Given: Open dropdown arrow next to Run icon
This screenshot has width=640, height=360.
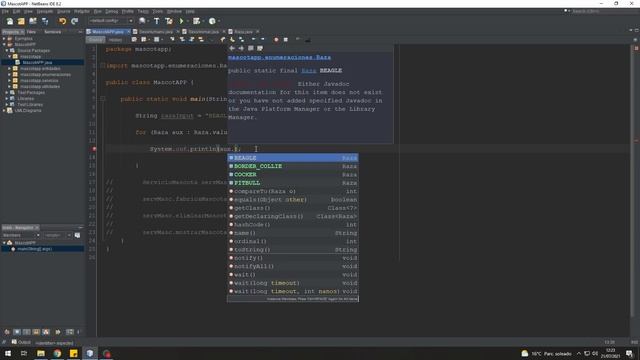Looking at the screenshot, I should (x=187, y=21).
